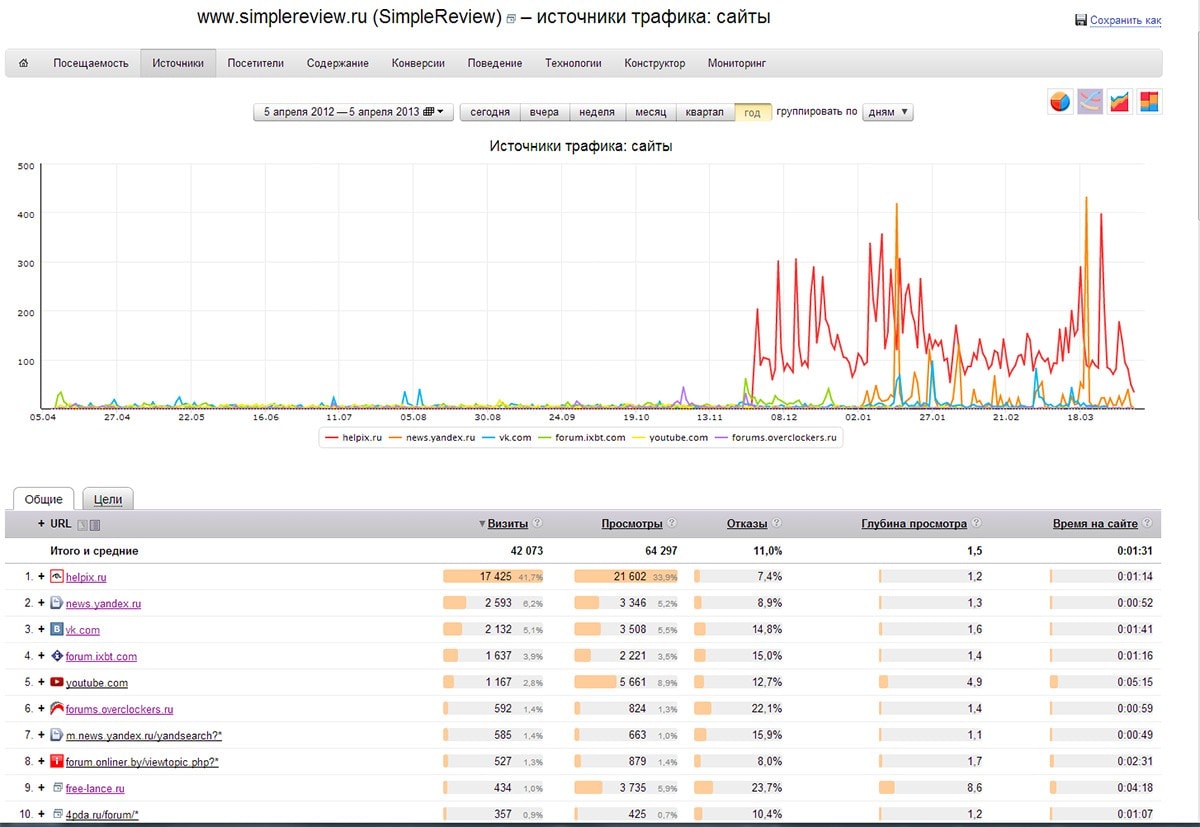This screenshot has height=827, width=1200.
Task: Click the home icon in navigation bar
Action: 24,63
